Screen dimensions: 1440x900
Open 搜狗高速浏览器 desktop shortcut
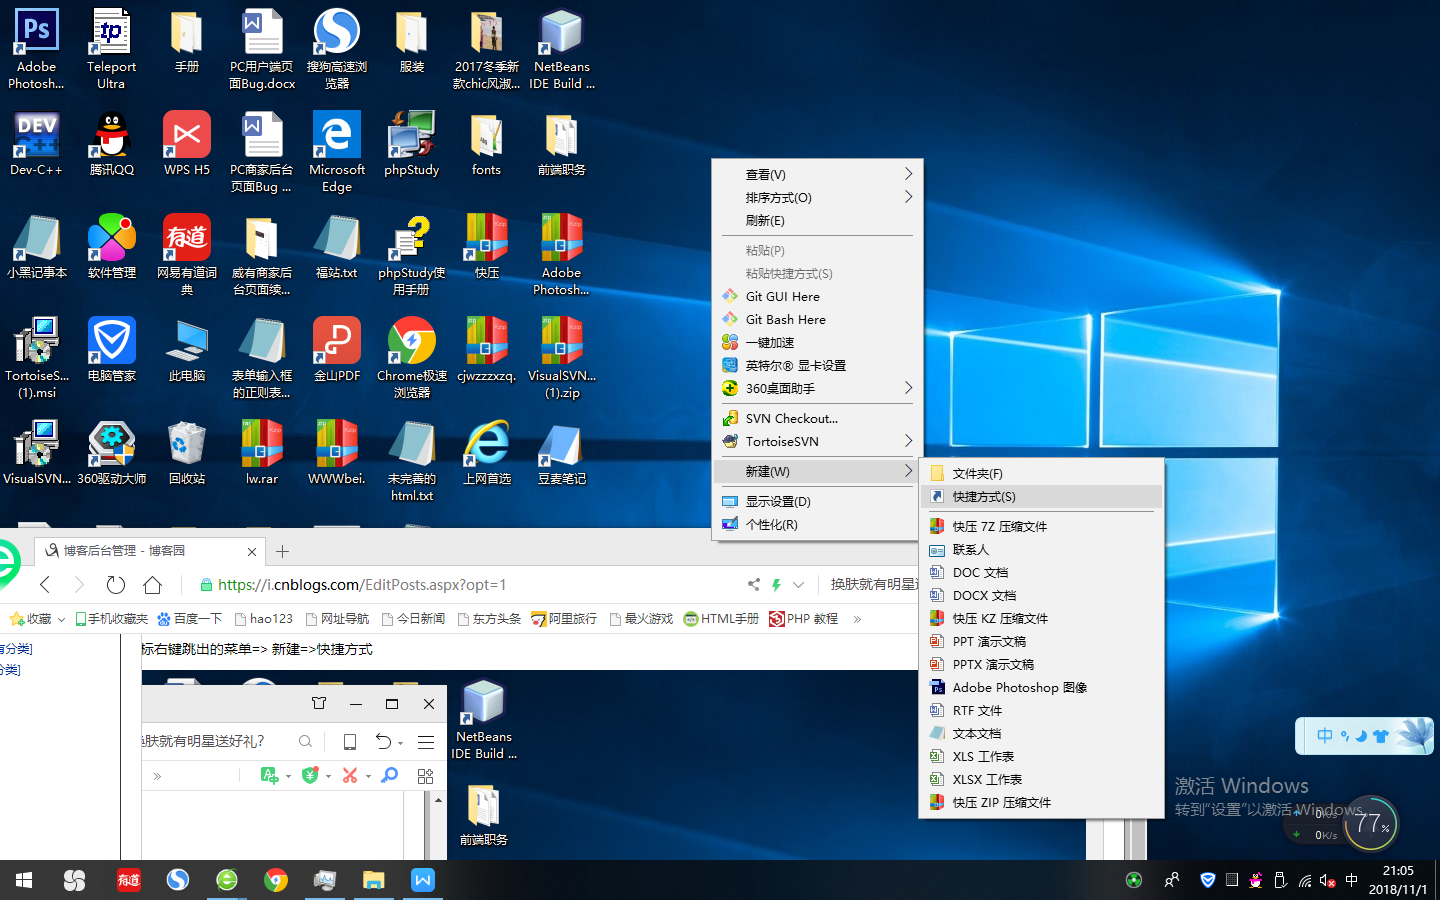pyautogui.click(x=337, y=49)
